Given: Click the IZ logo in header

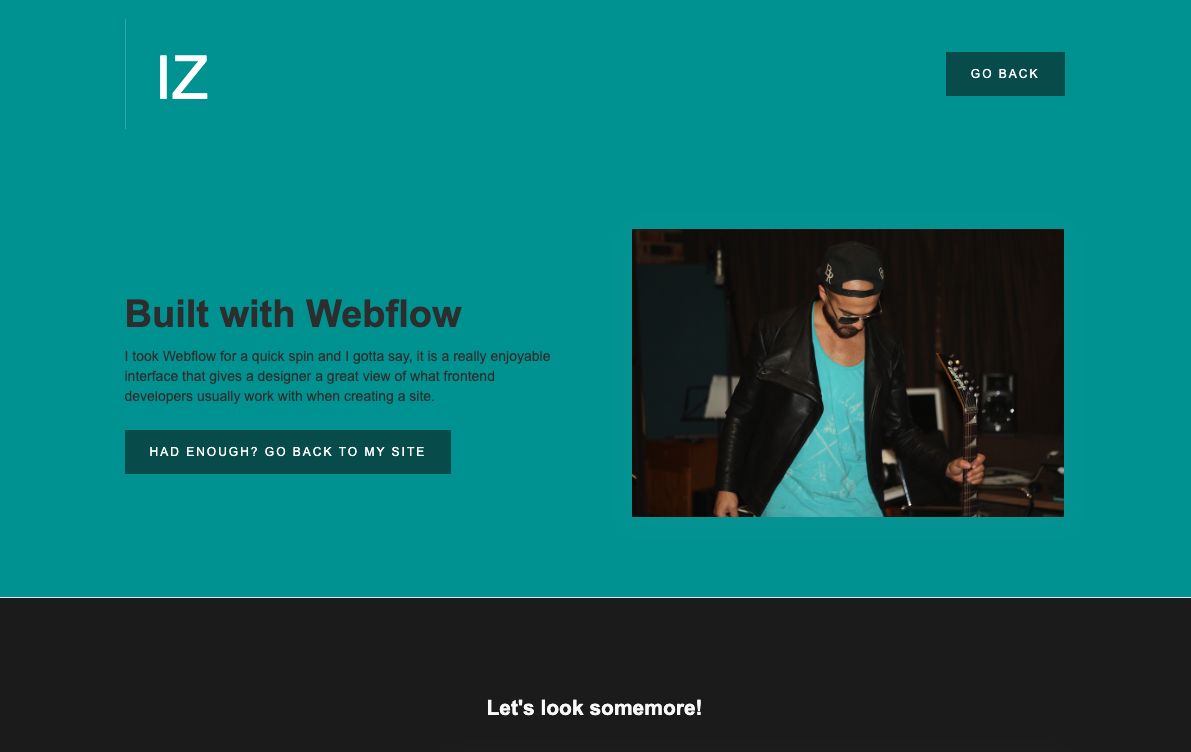Looking at the screenshot, I should (183, 77).
